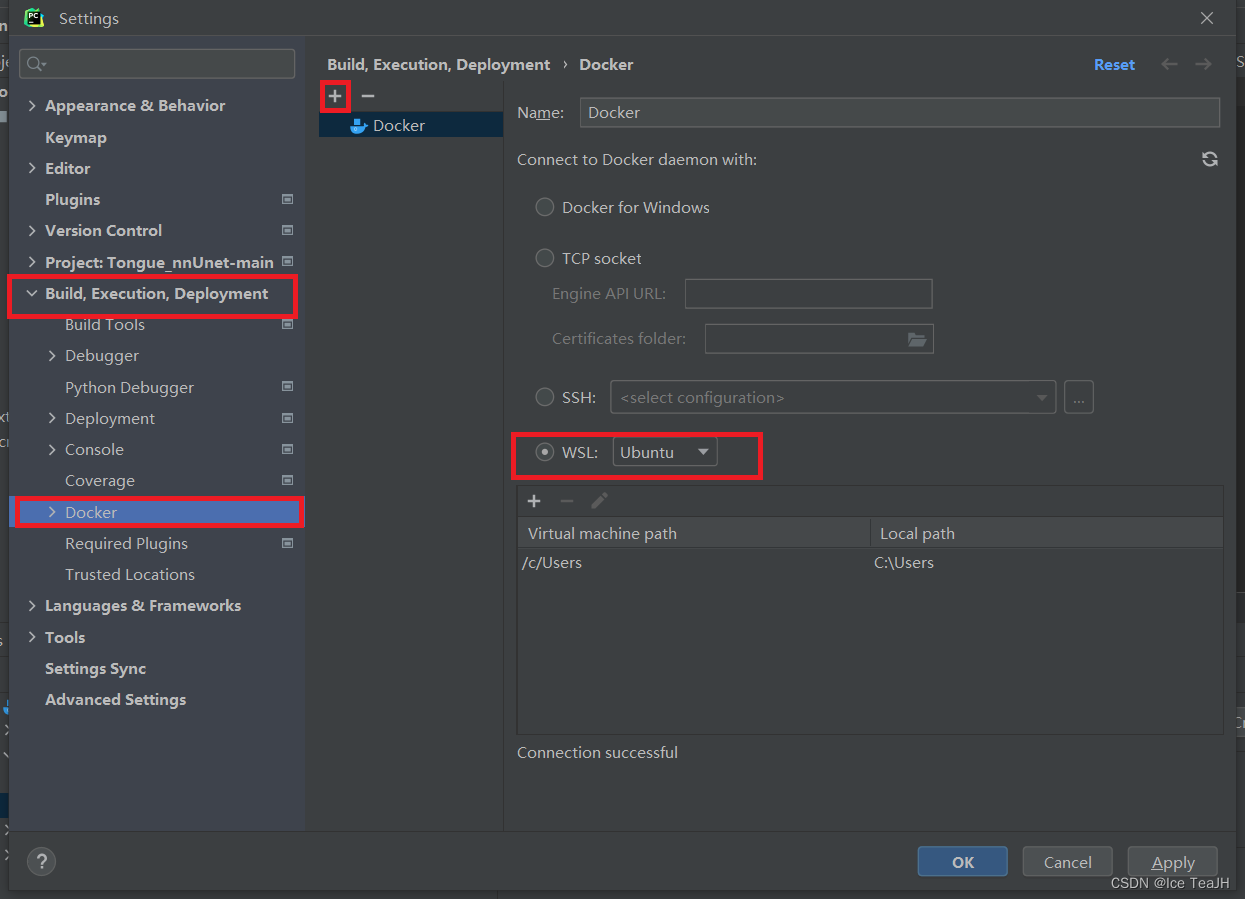Remove path mapping with minus icon
The width and height of the screenshot is (1245, 899).
(567, 501)
